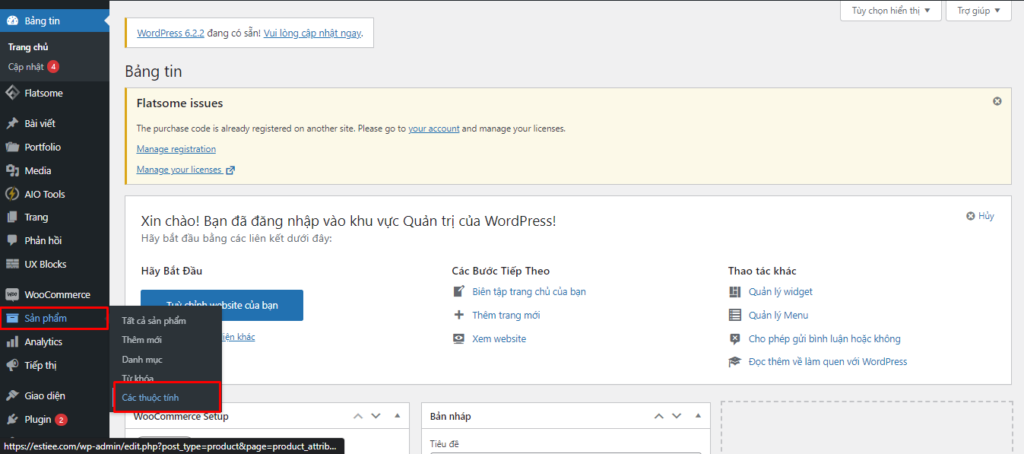The image size is (1024, 454).
Task: Click the menu icon beside Quản lý Menu
Action: tap(735, 315)
